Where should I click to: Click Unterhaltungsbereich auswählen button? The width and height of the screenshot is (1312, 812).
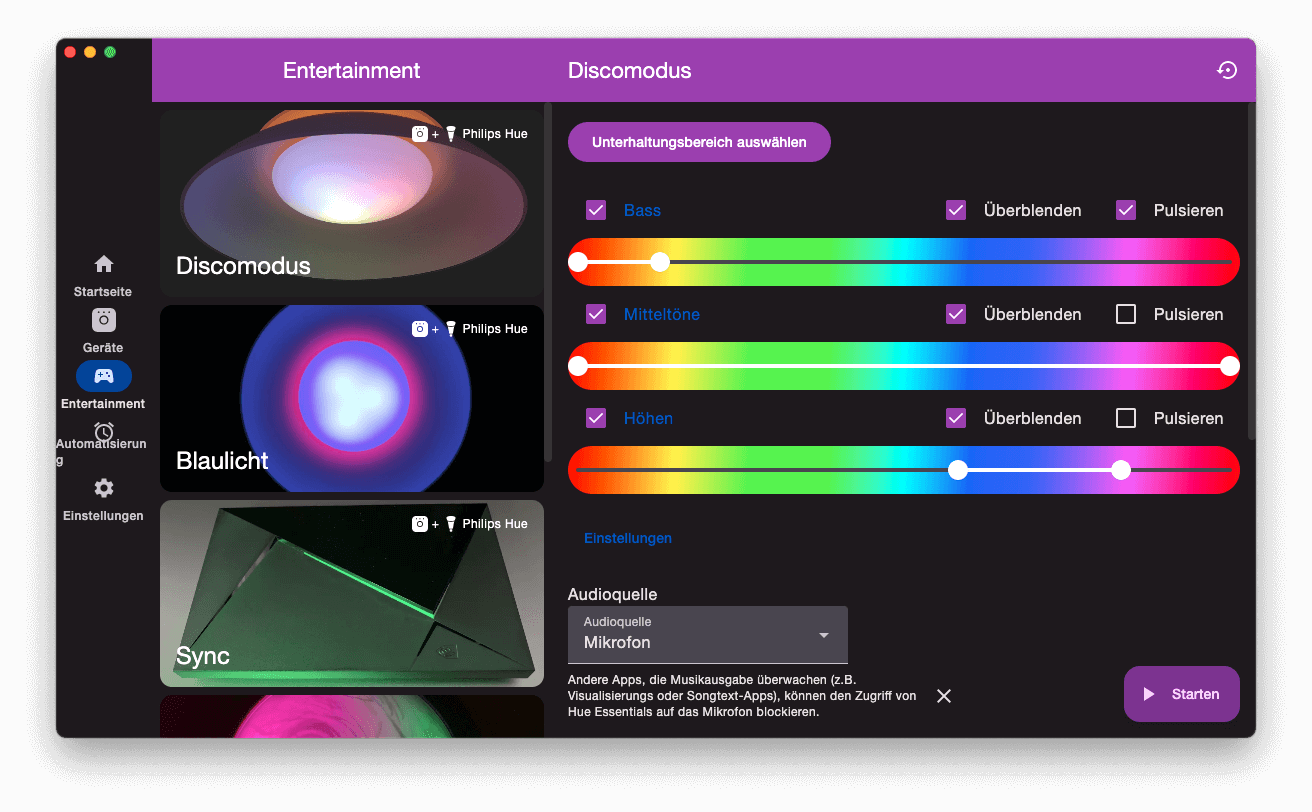pyautogui.click(x=699, y=142)
